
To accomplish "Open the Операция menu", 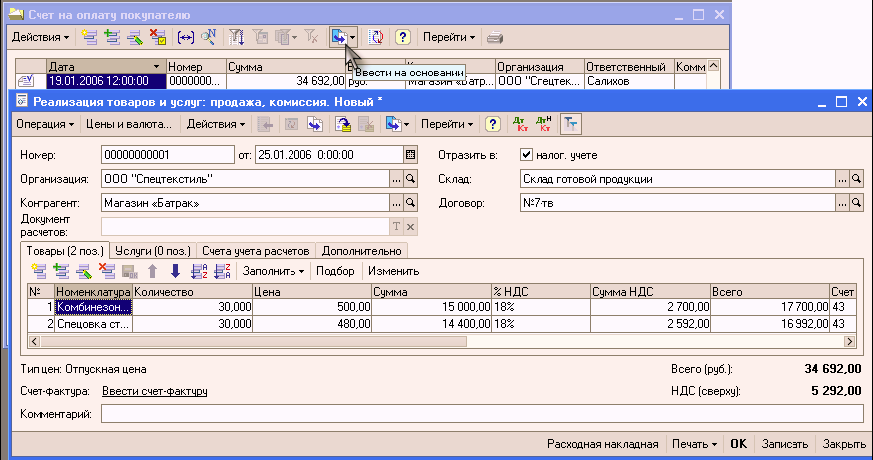I will [45, 124].
